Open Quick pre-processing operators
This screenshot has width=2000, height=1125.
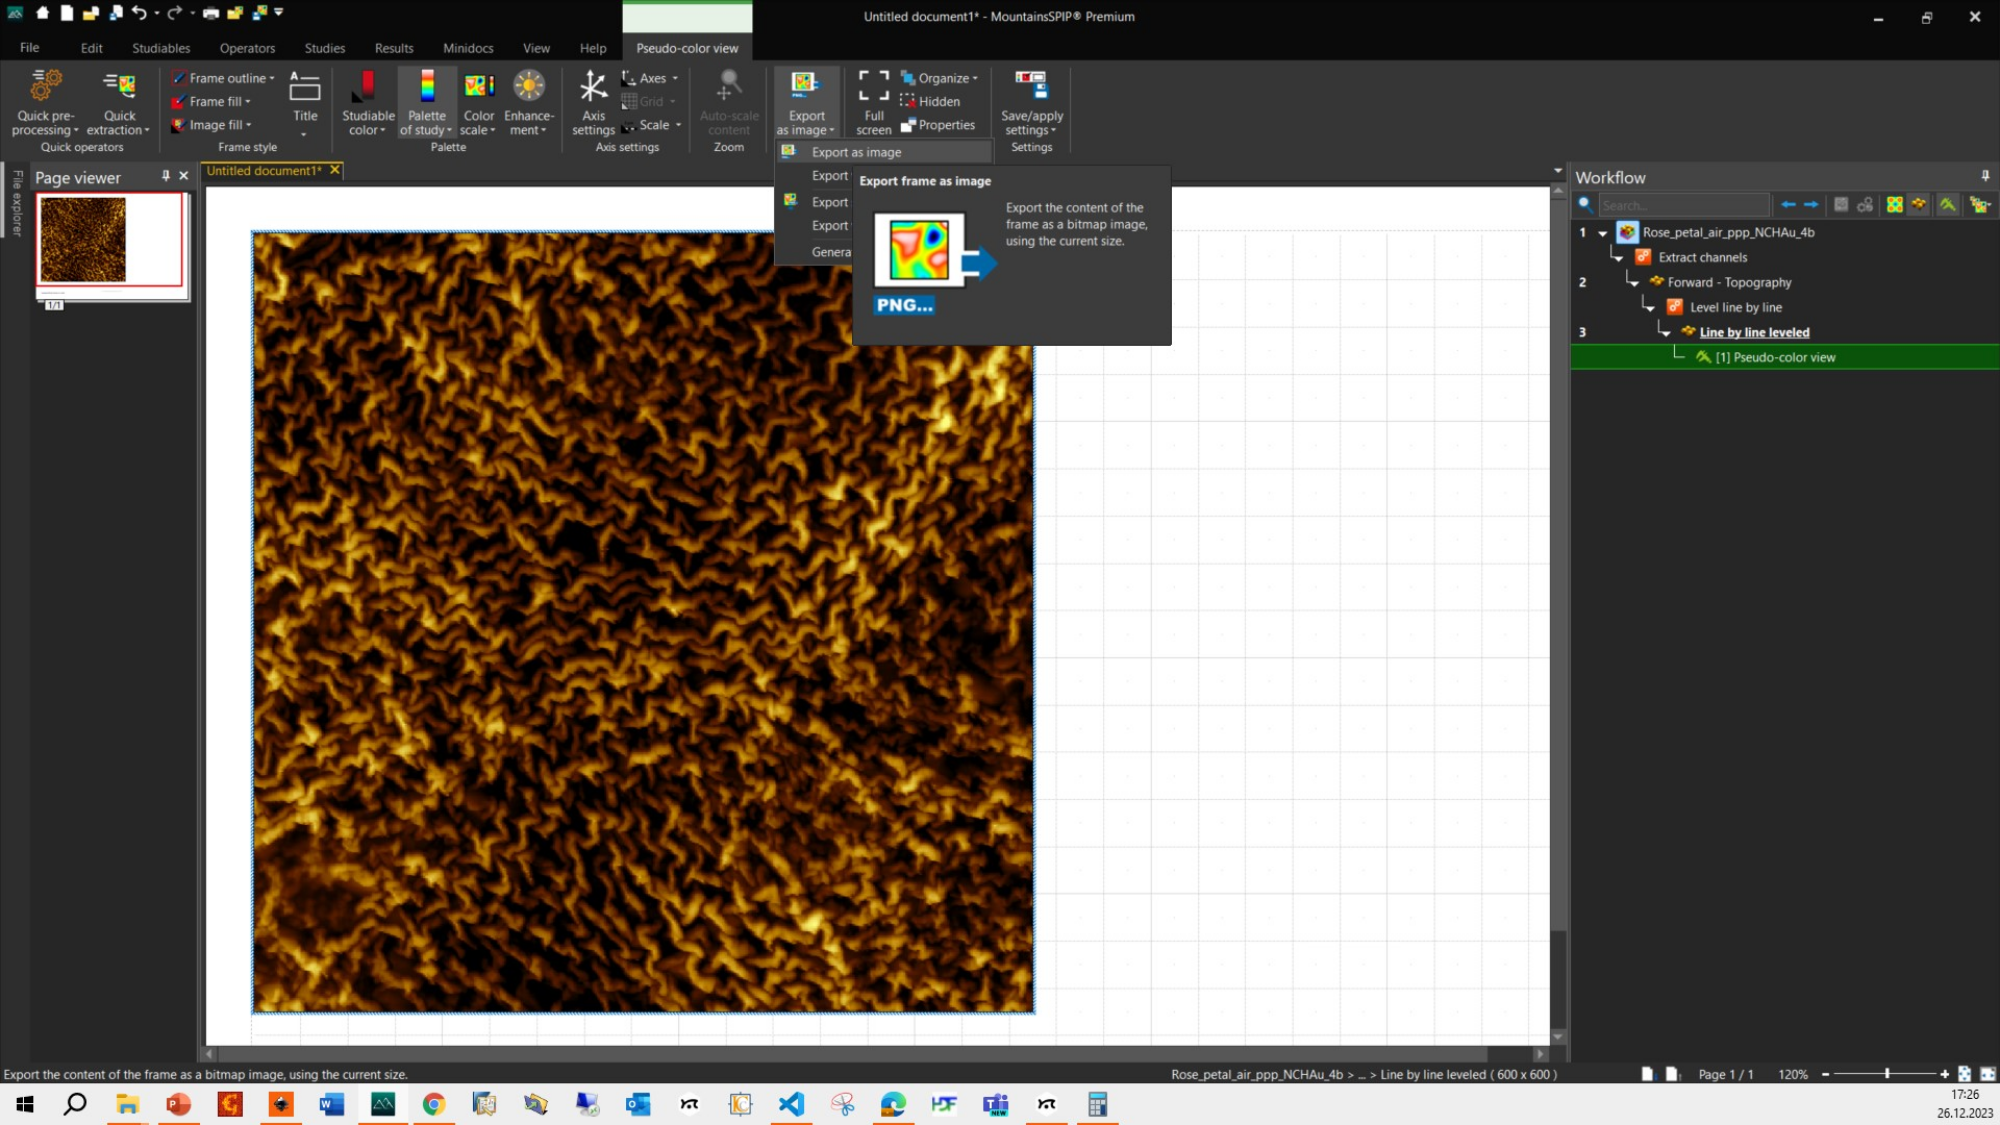(x=45, y=102)
